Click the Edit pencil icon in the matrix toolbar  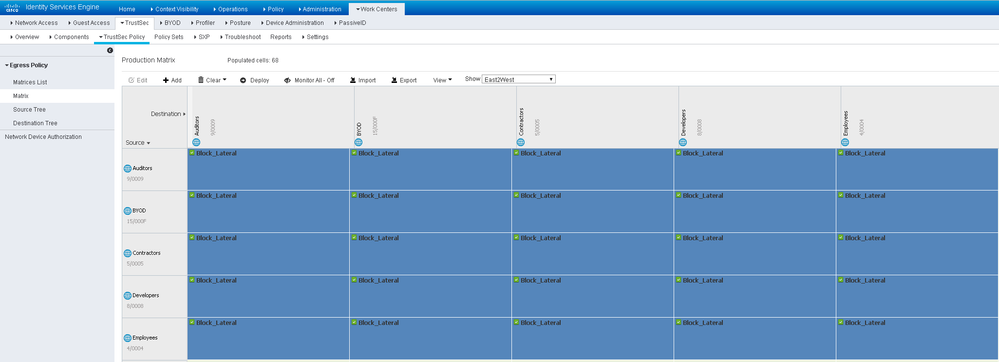131,80
